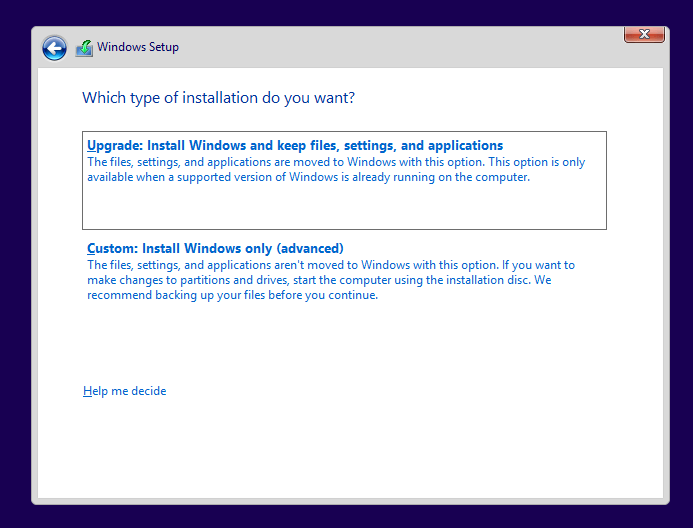Select Upgrade: Install Windows and keep files
Image resolution: width=693 pixels, height=528 pixels.
(x=294, y=146)
